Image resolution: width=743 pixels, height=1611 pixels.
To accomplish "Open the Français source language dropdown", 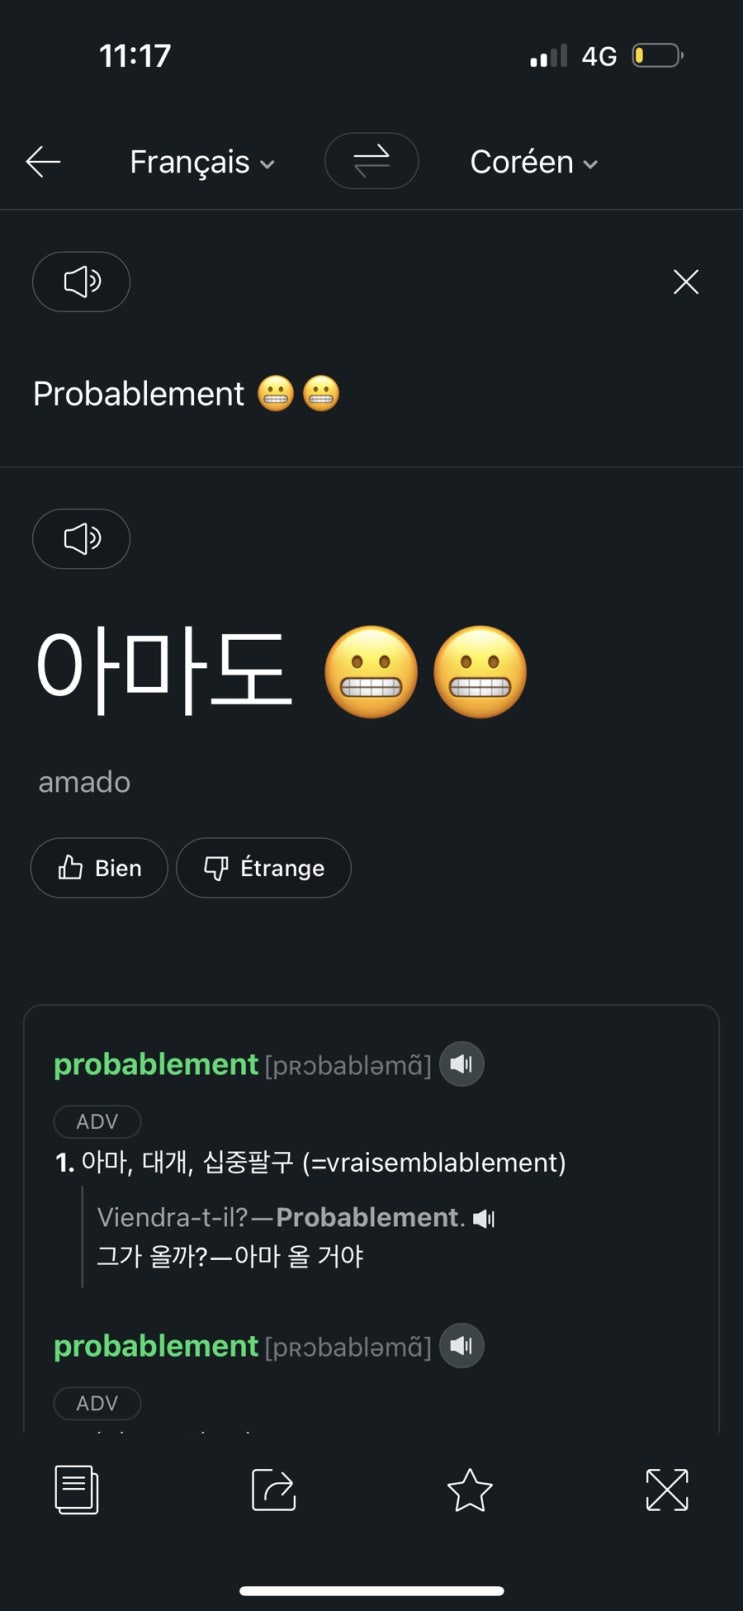I will tap(202, 162).
